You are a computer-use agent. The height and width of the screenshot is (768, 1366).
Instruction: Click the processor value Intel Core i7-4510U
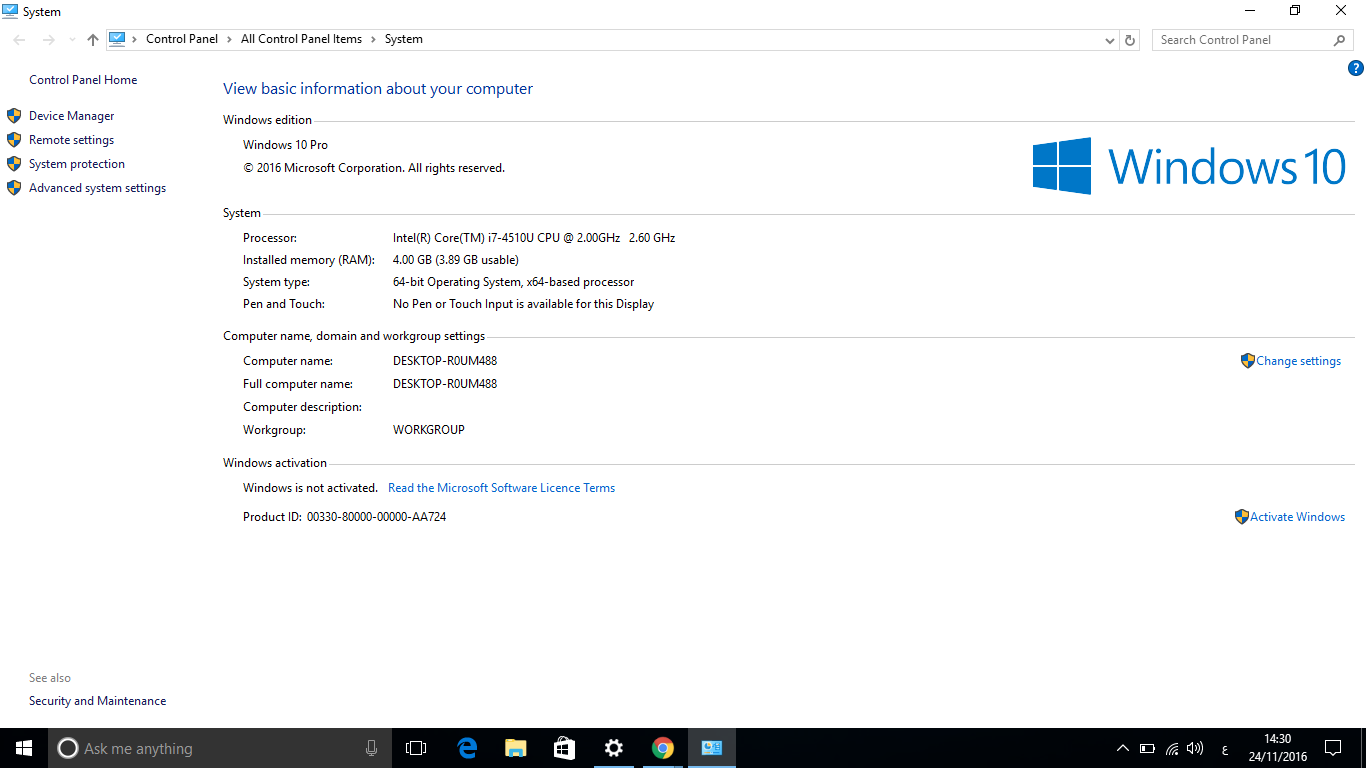(534, 238)
